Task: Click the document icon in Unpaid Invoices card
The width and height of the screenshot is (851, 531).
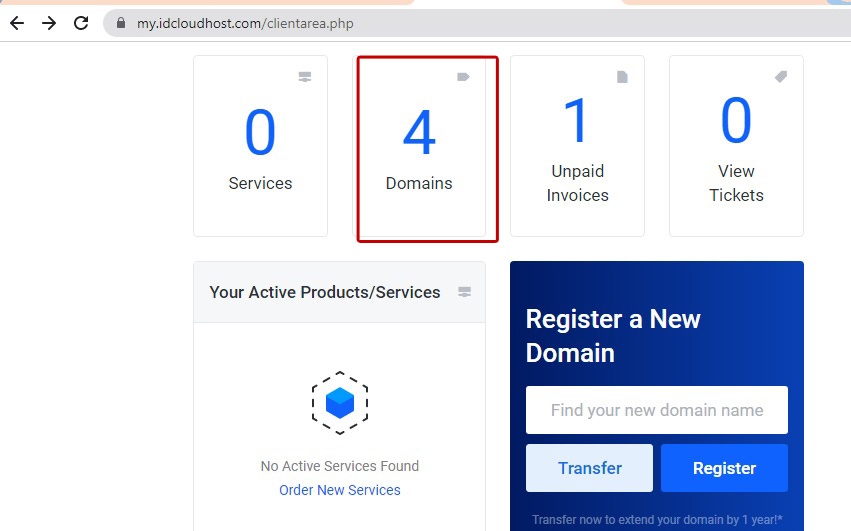Action: coord(622,77)
